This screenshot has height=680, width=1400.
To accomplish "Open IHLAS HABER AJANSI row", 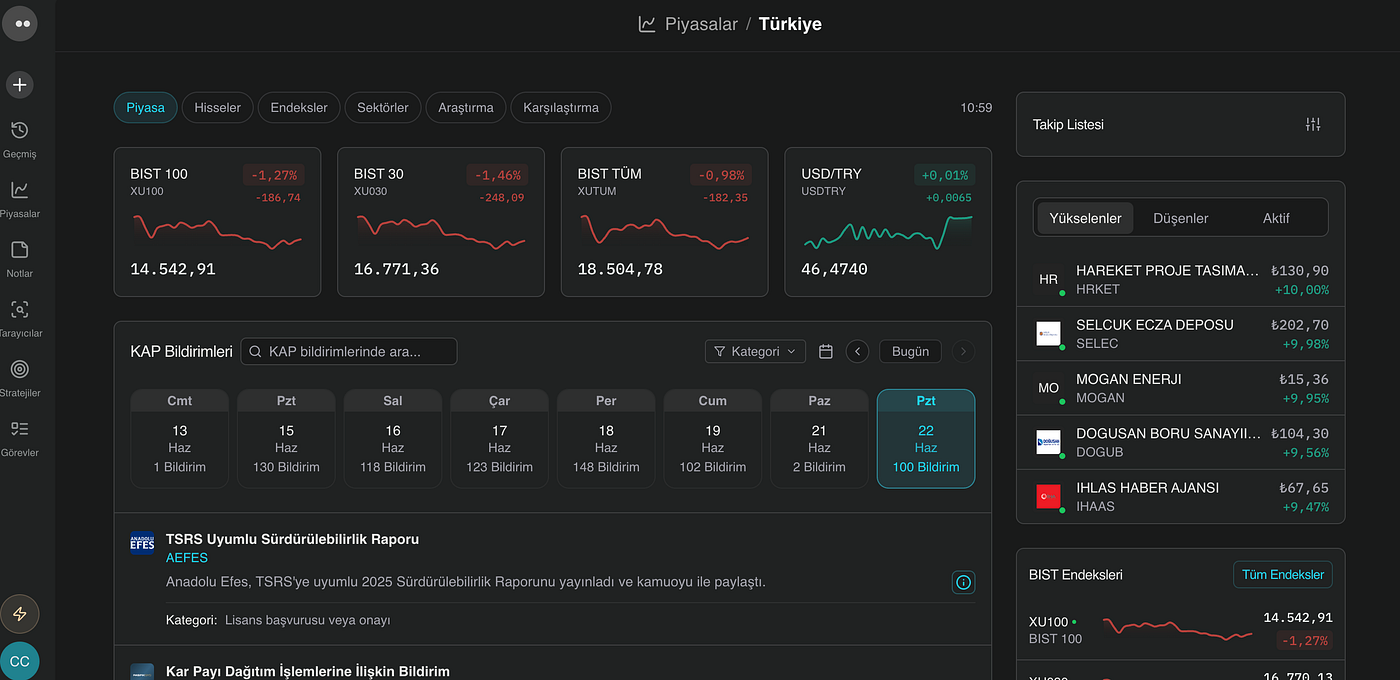I will (1181, 496).
